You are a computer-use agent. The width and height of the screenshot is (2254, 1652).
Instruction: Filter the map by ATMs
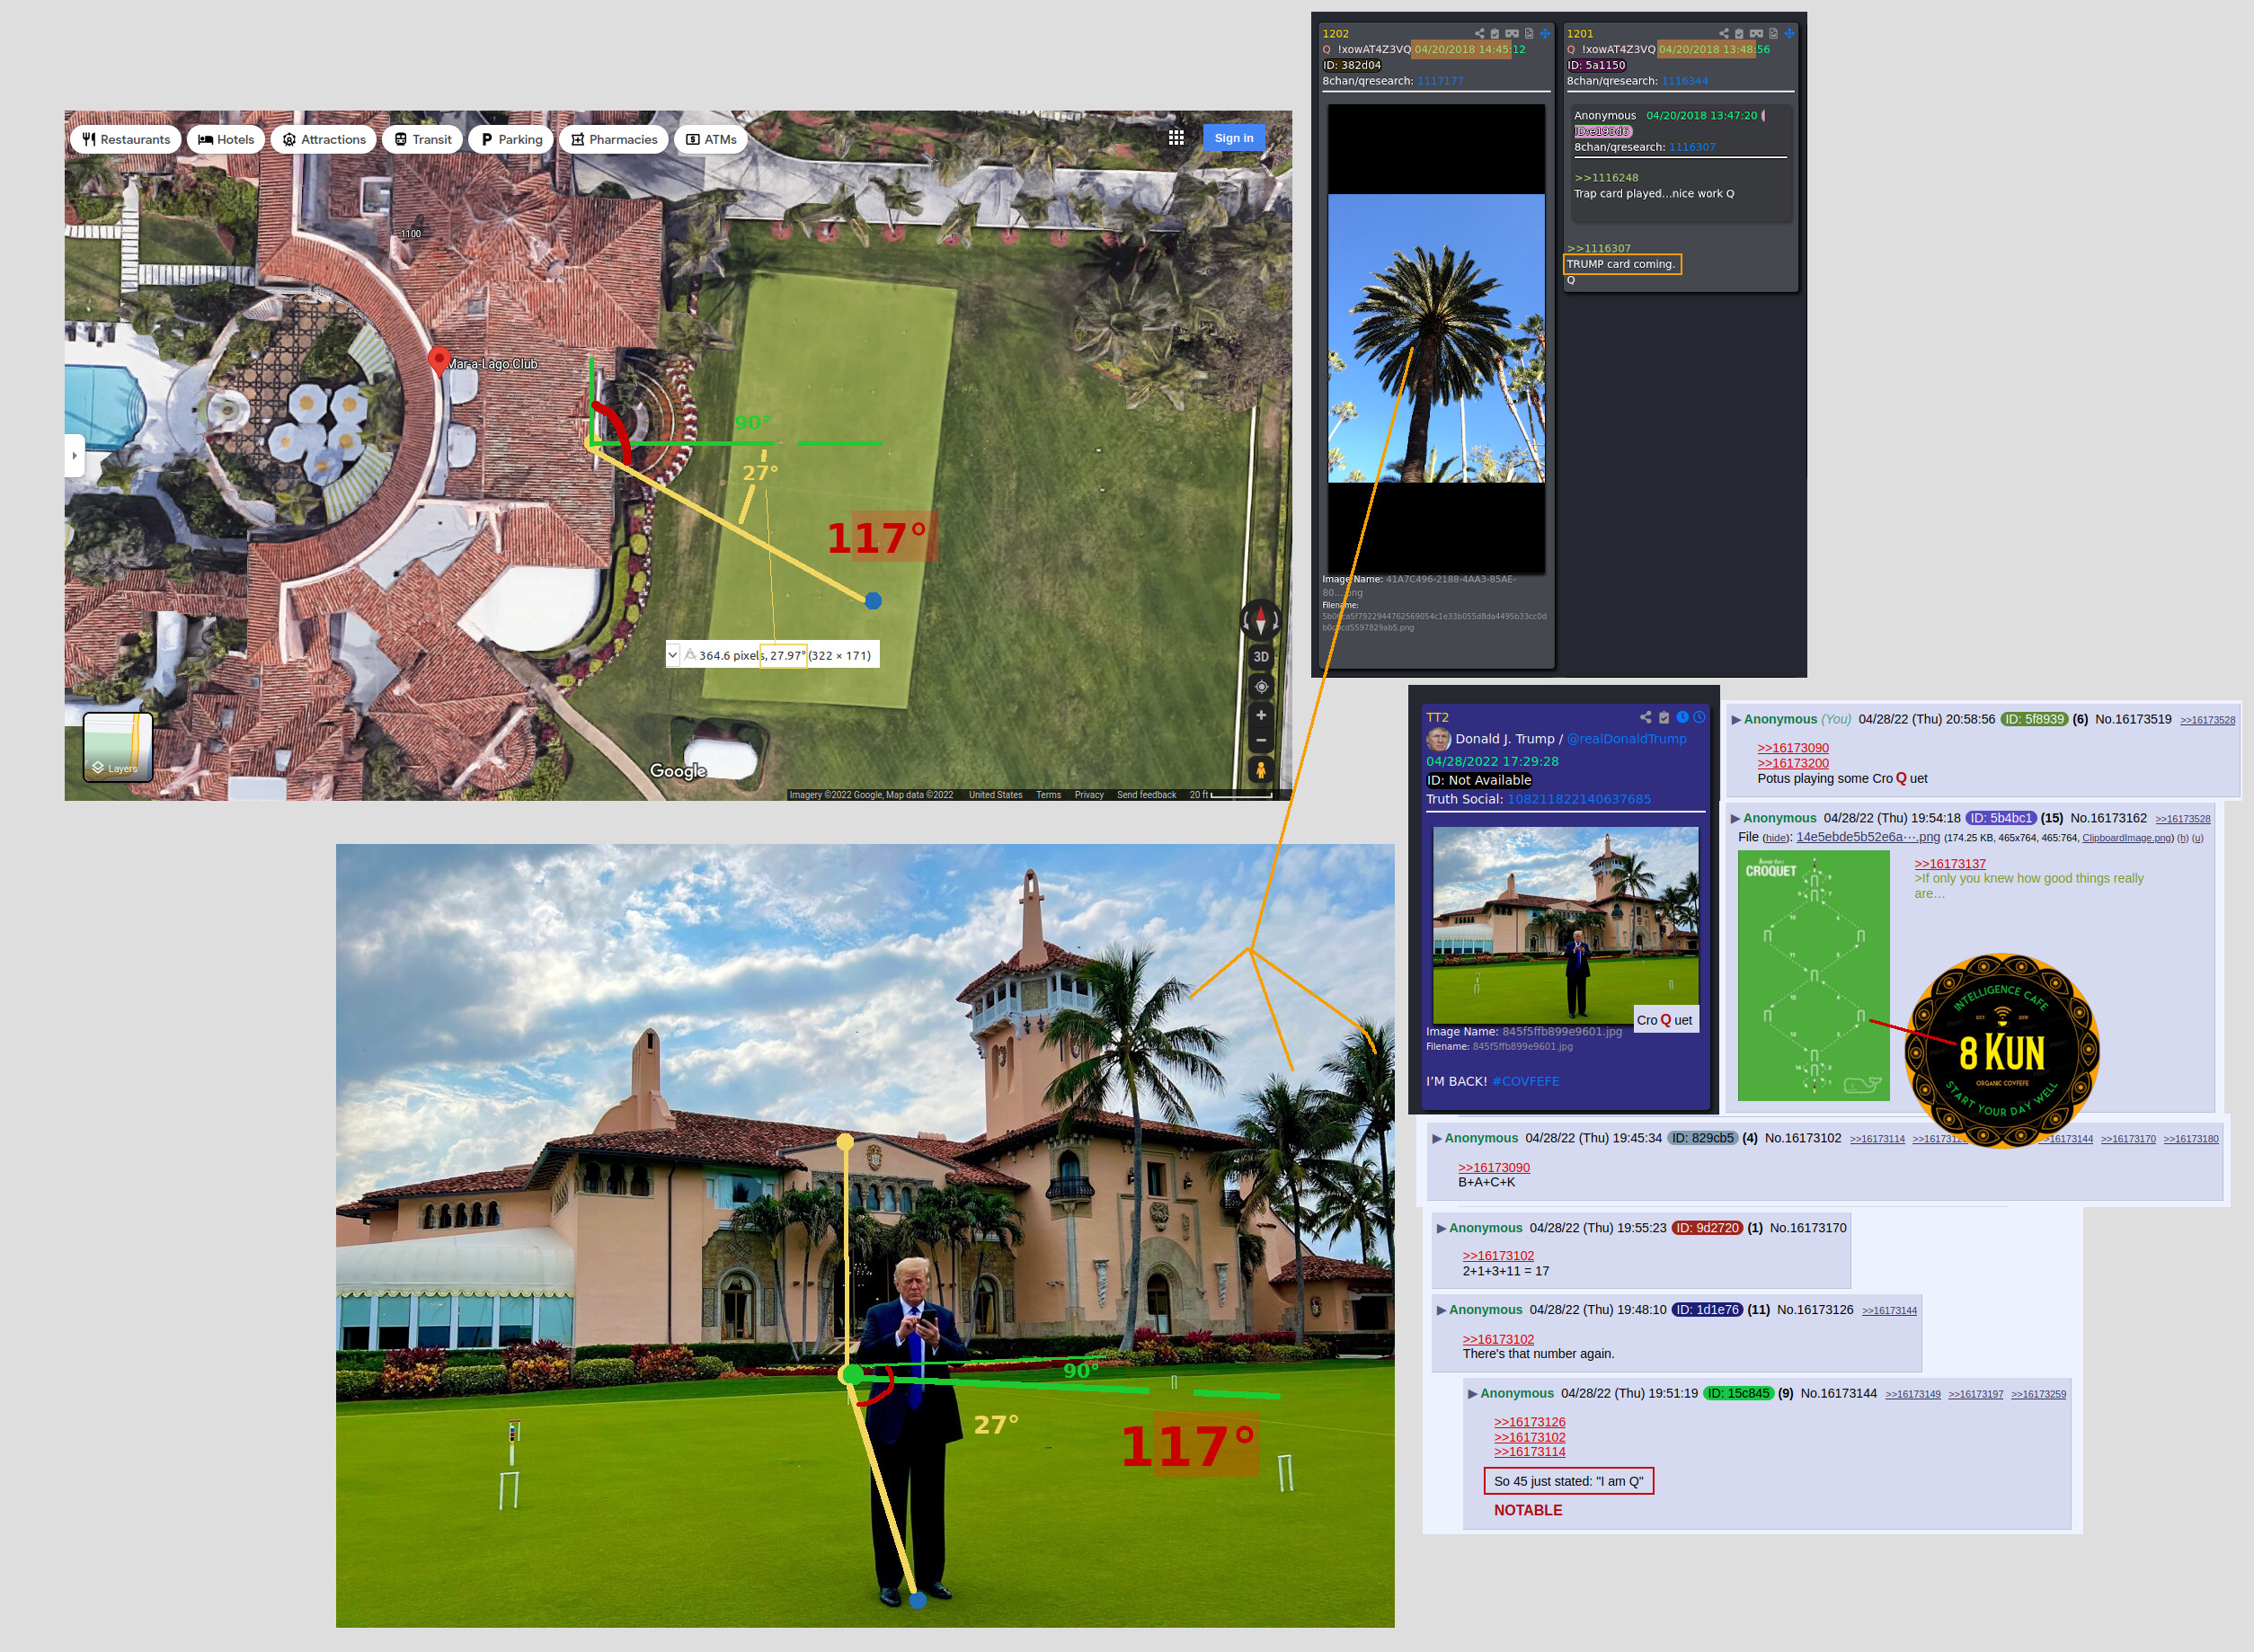coord(711,139)
